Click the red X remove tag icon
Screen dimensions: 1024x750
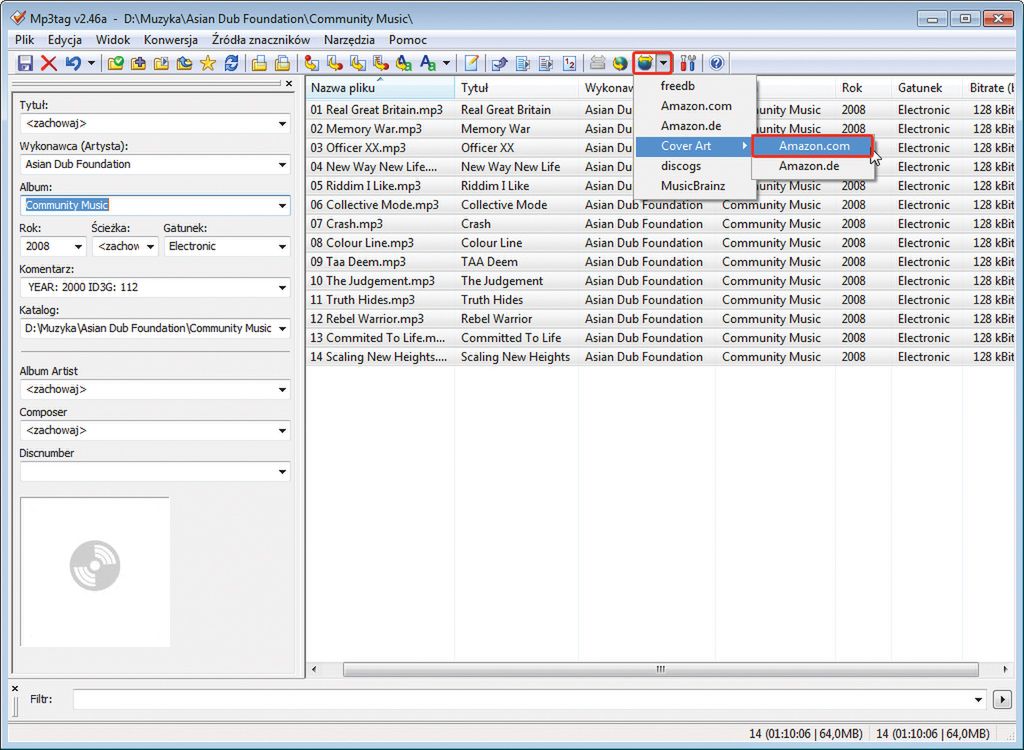pos(48,63)
